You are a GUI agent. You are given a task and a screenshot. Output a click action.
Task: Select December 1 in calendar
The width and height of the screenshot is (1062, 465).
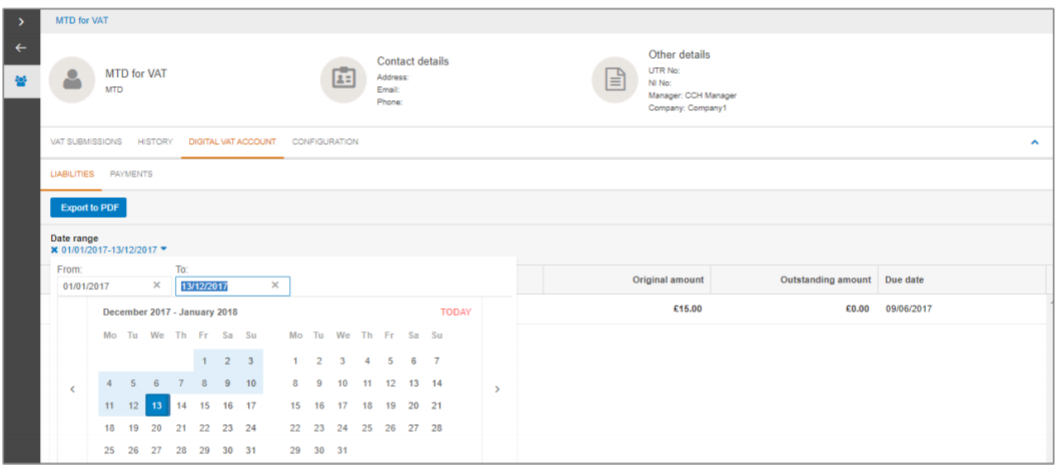(205, 361)
